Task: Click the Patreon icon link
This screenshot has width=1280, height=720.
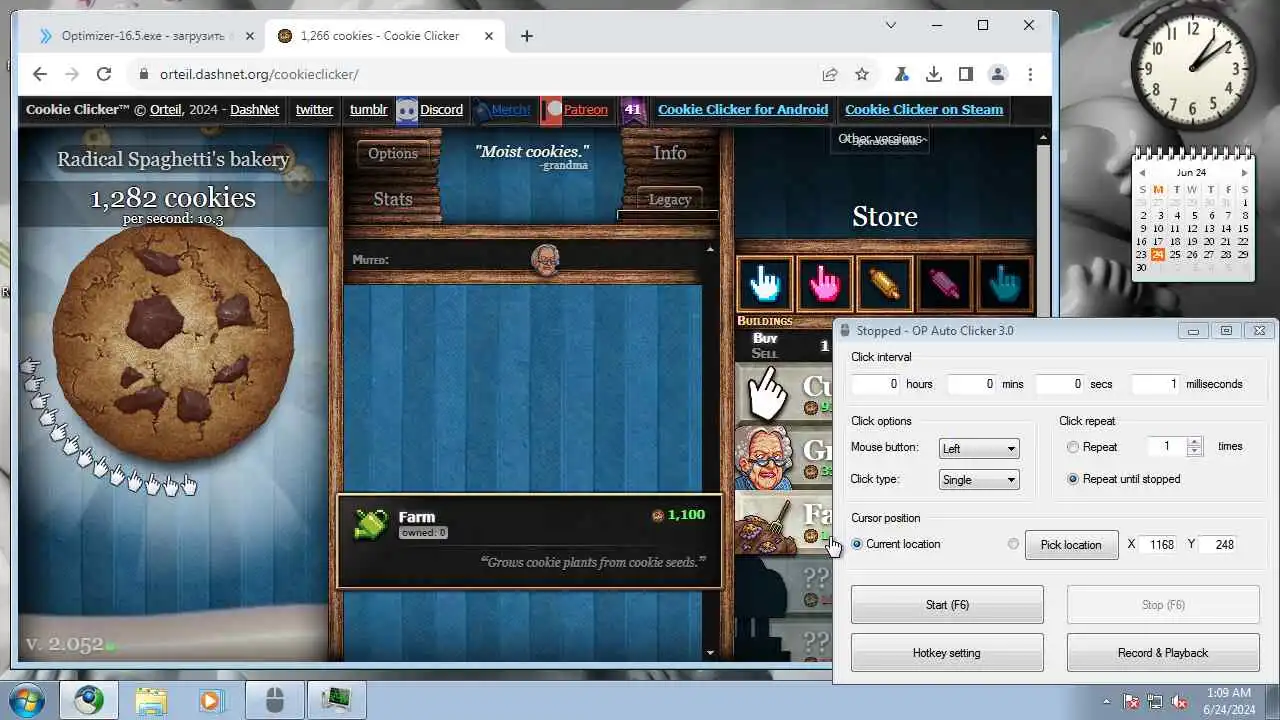Action: (551, 110)
